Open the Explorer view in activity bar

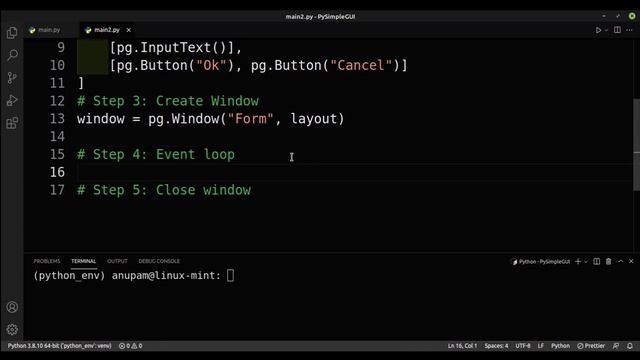(x=12, y=33)
